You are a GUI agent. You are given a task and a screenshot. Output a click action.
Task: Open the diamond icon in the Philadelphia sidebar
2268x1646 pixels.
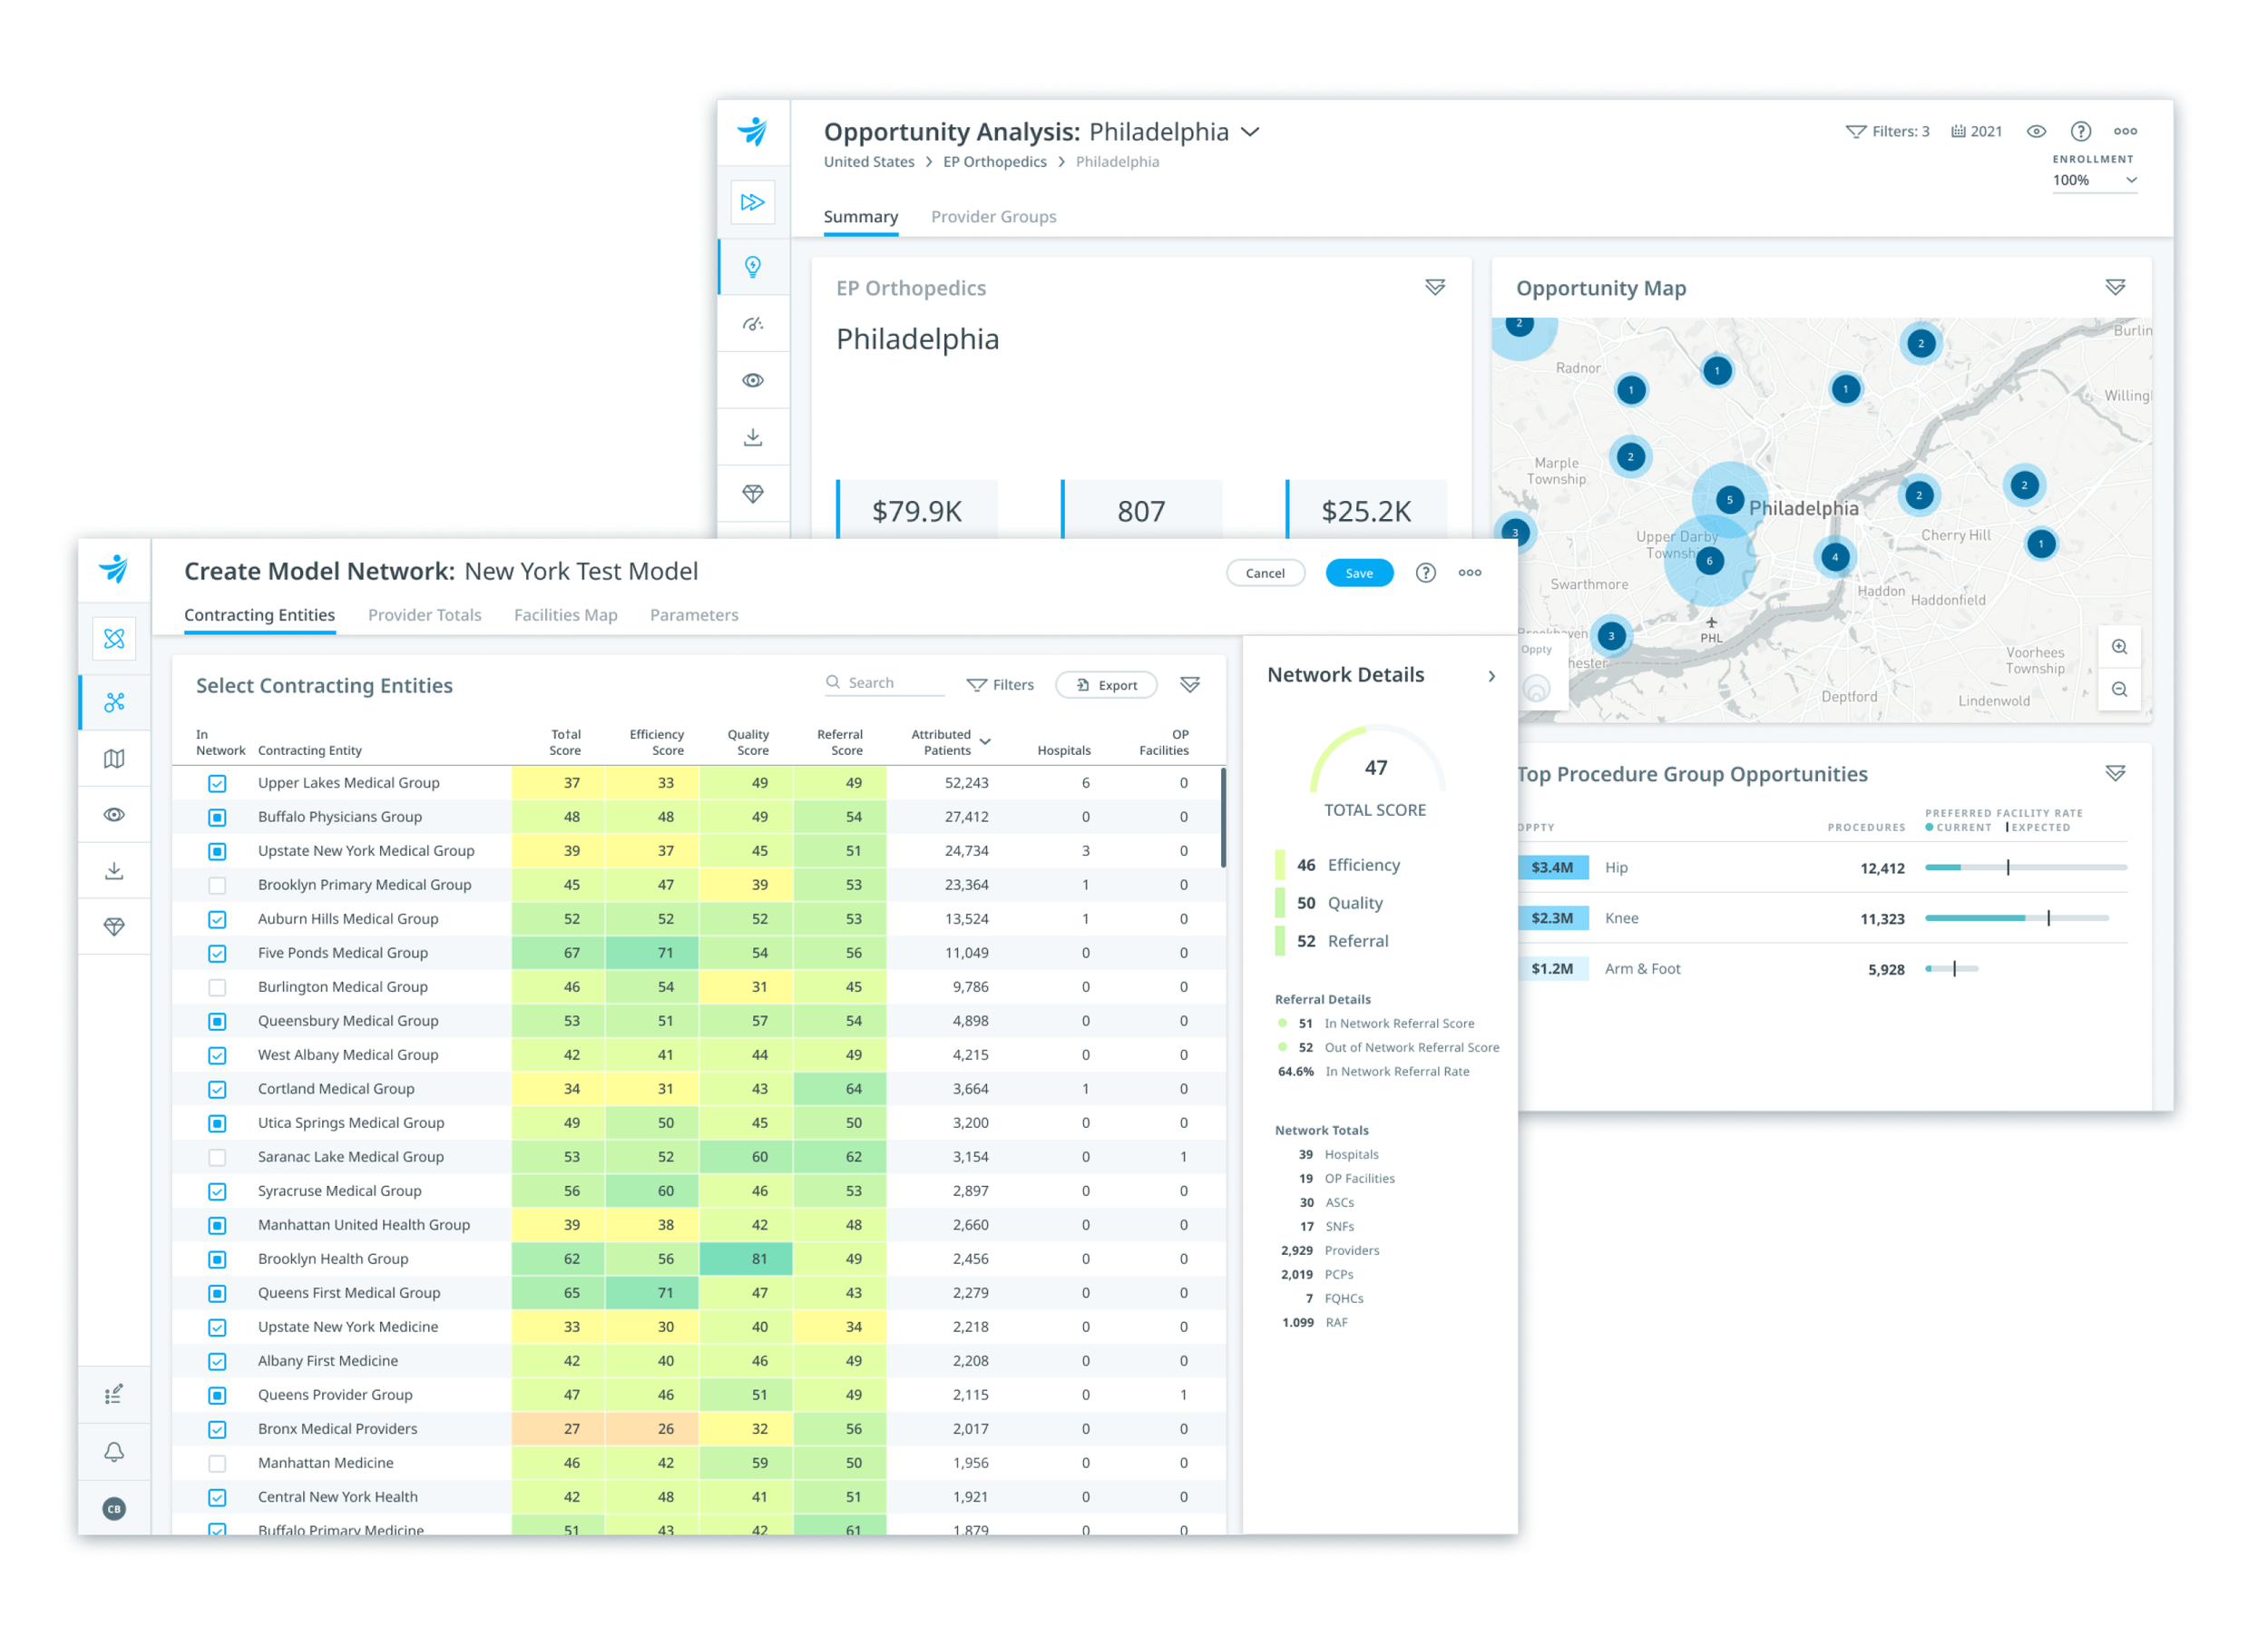(753, 494)
